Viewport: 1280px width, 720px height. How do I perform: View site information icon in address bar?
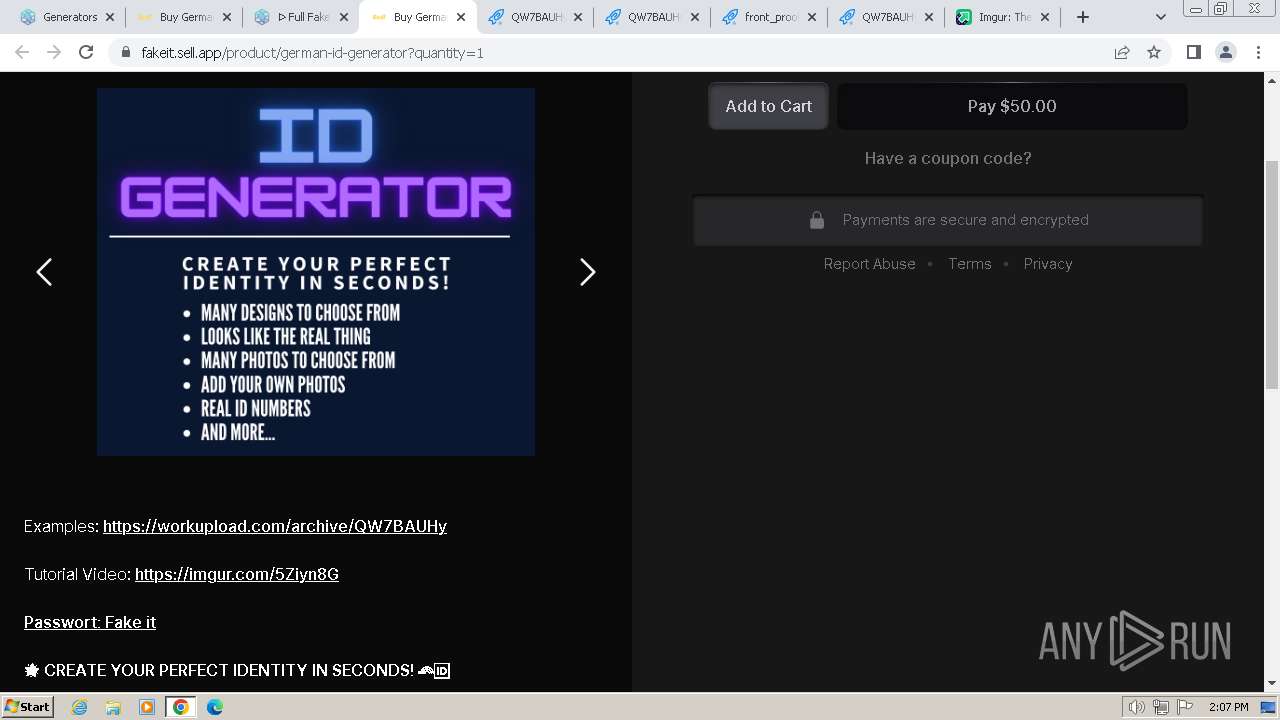pos(125,52)
